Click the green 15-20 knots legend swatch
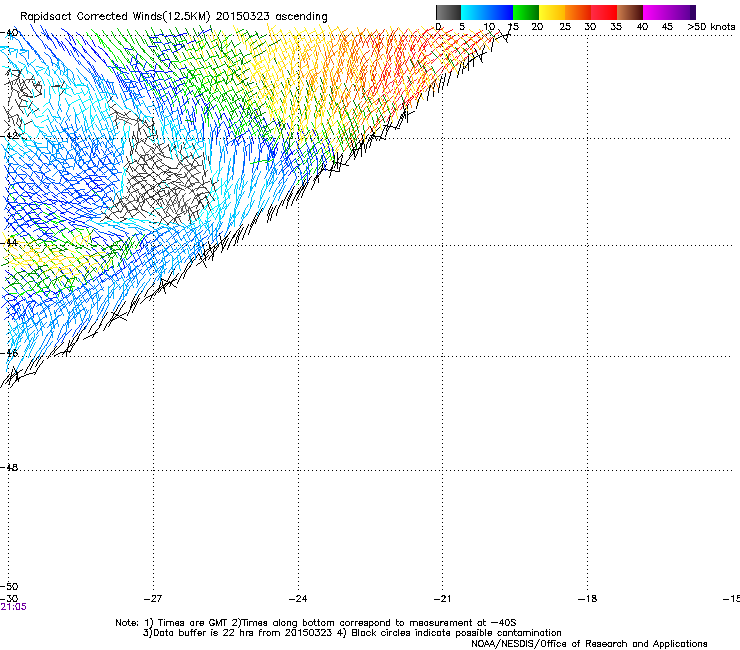740x650 pixels. 526,13
